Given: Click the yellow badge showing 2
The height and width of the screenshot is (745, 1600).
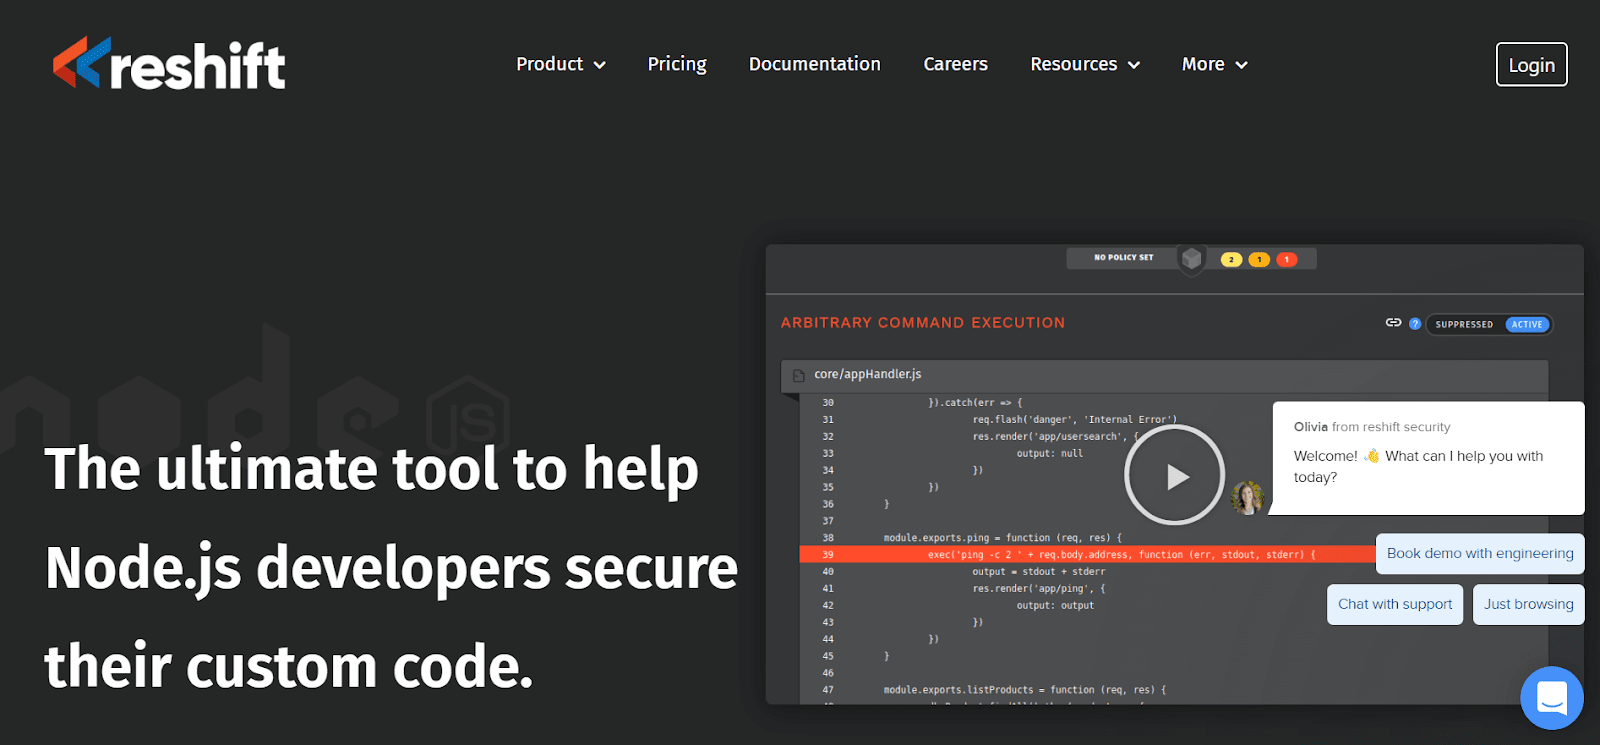Looking at the screenshot, I should pyautogui.click(x=1231, y=259).
